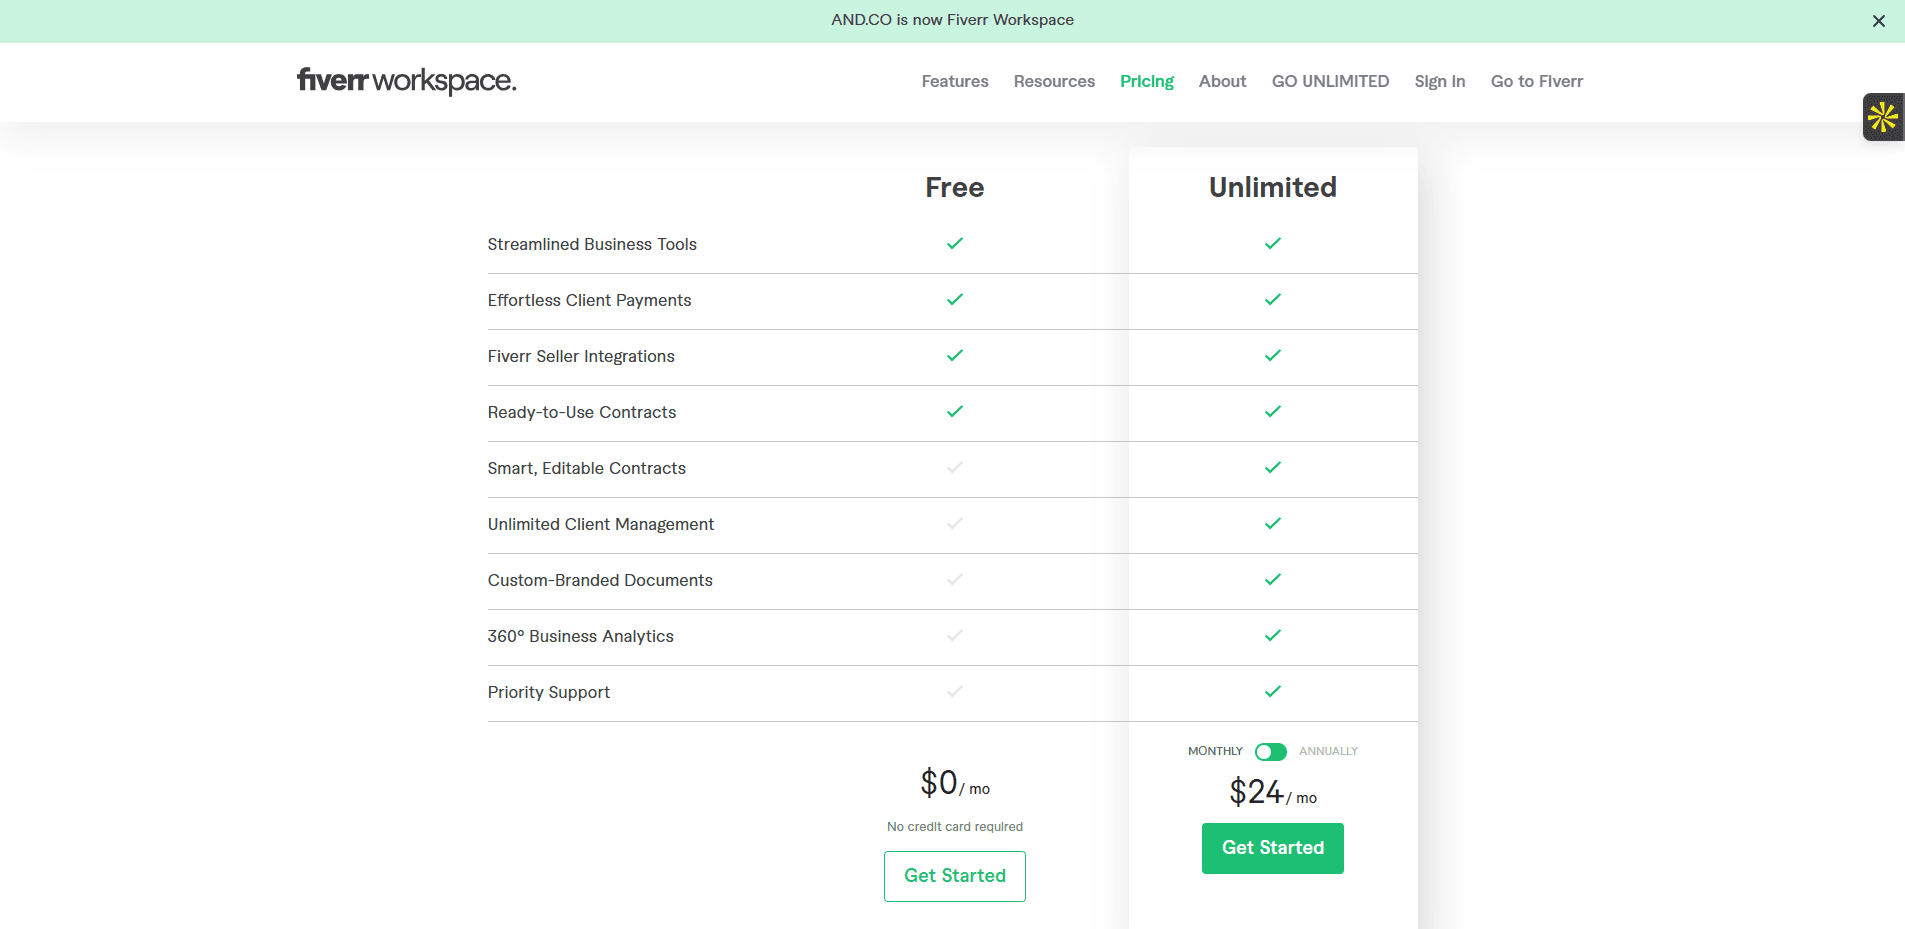
Task: Click the Free checkmark for Streamlined Business Tools
Action: [955, 243]
